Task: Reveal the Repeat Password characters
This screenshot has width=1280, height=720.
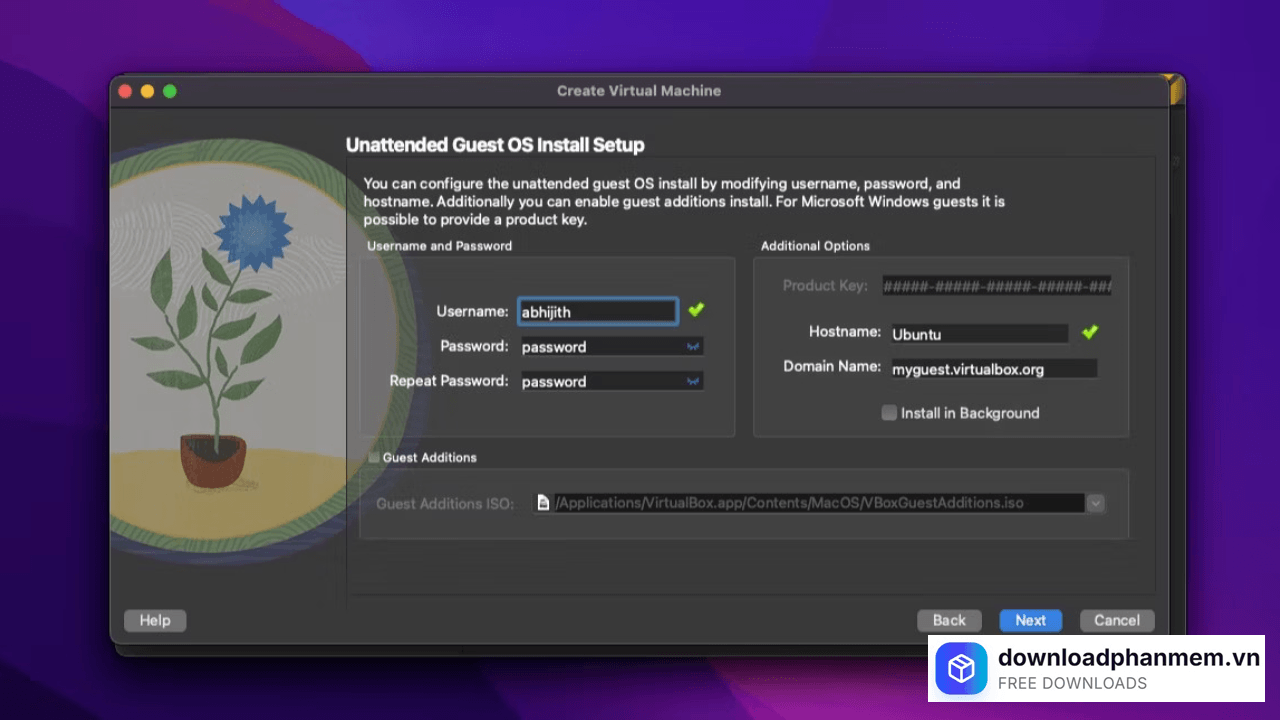Action: pyautogui.click(x=694, y=380)
